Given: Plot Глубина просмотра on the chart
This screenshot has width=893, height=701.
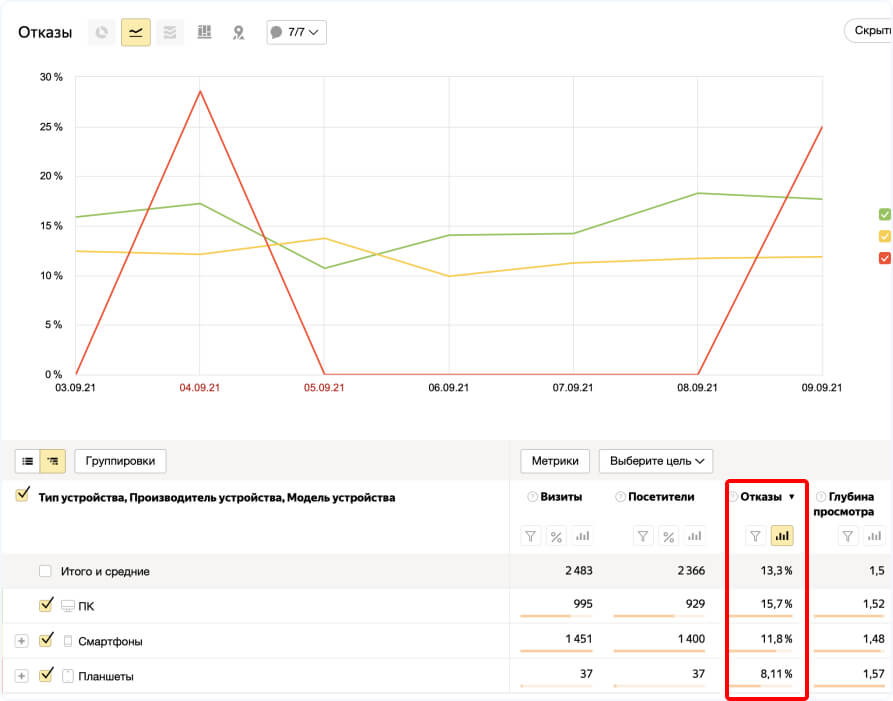Looking at the screenshot, I should (874, 536).
